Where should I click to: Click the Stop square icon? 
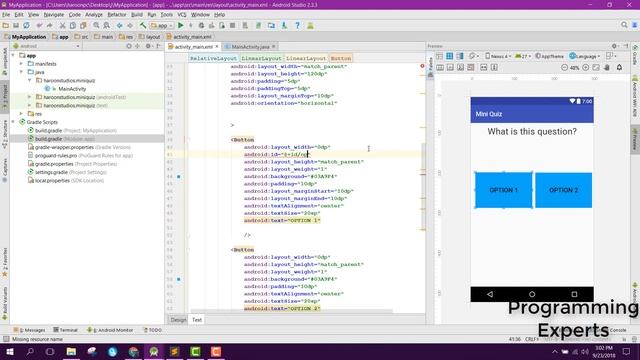coord(232,25)
